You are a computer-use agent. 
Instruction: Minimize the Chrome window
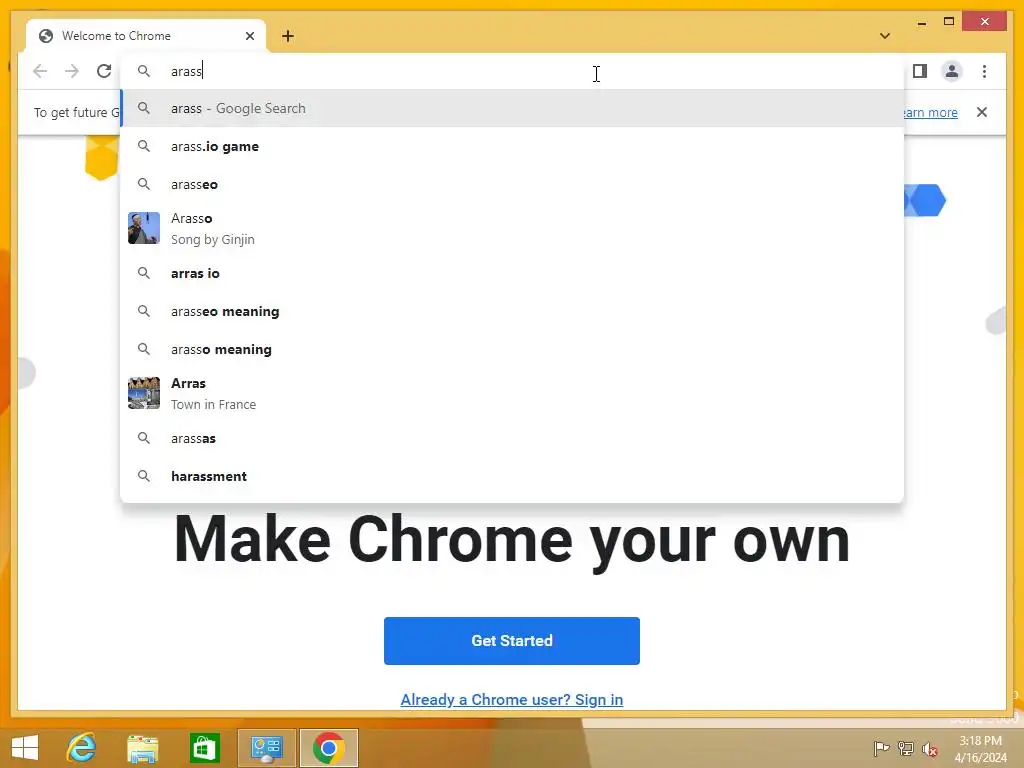[922, 22]
